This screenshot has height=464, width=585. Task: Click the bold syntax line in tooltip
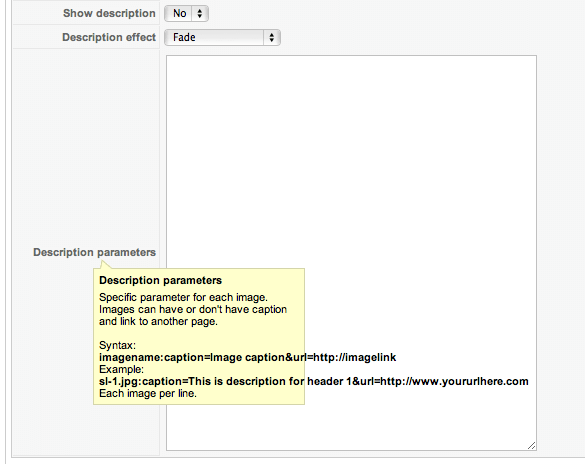coord(247,357)
